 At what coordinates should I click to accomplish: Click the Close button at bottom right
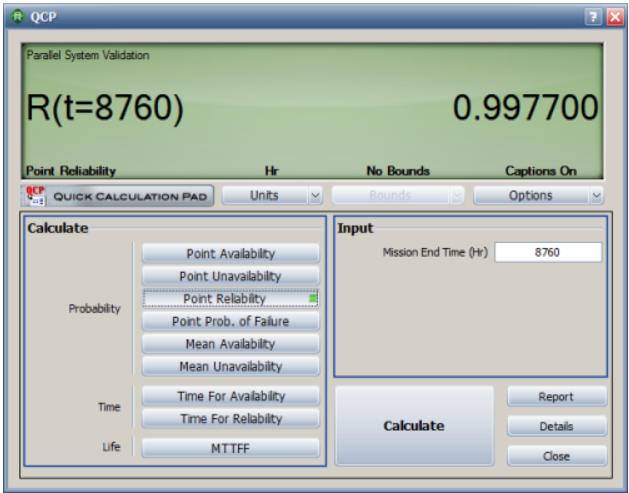click(557, 456)
